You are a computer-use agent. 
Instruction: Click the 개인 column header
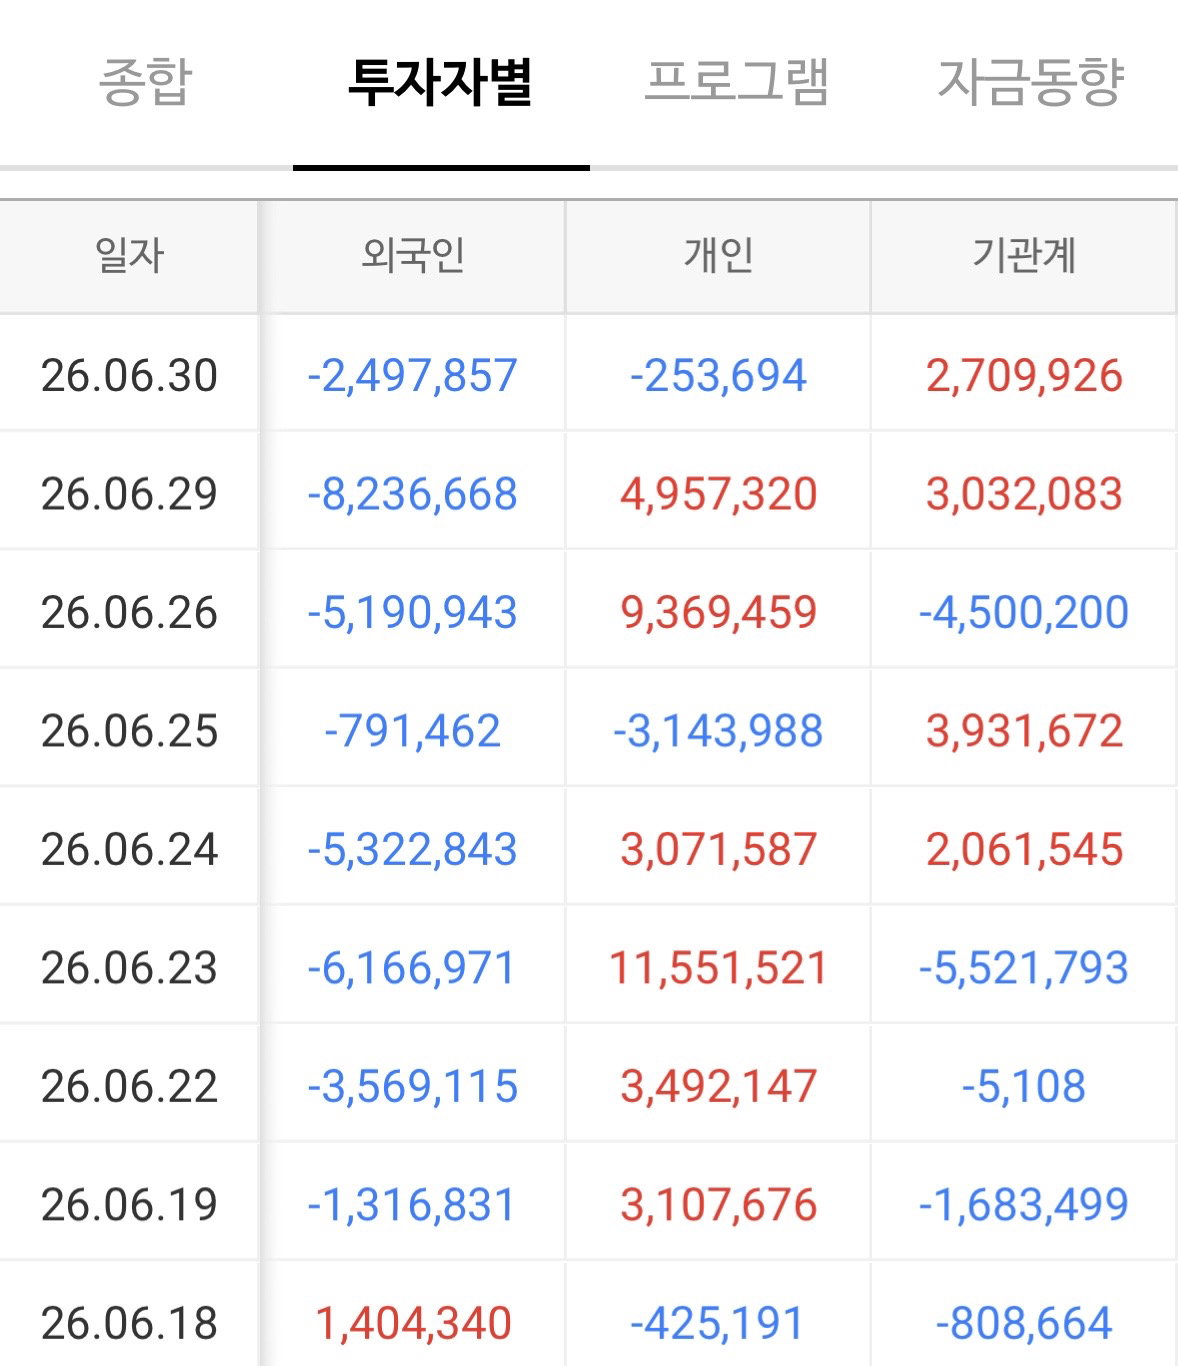point(718,256)
